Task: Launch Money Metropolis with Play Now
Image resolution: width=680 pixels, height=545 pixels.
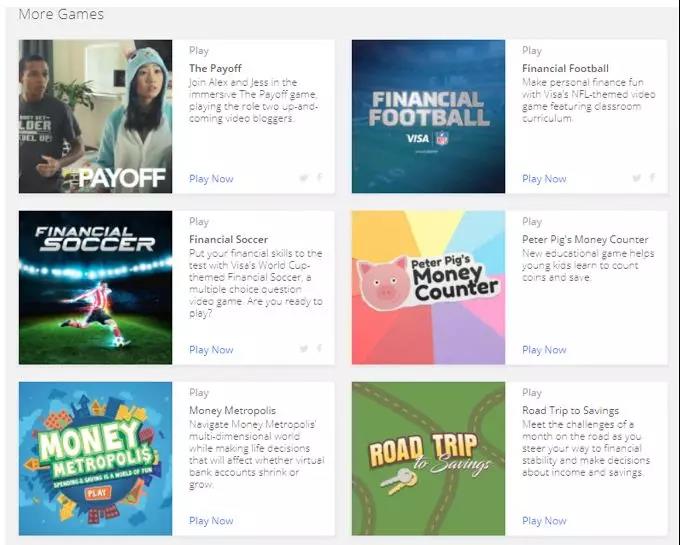Action: [211, 520]
